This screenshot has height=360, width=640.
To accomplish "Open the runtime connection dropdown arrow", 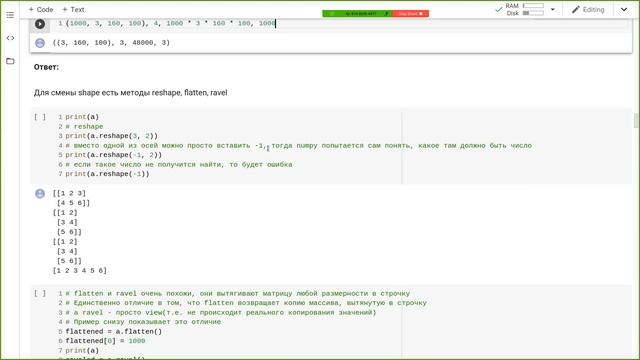I will coord(553,9).
